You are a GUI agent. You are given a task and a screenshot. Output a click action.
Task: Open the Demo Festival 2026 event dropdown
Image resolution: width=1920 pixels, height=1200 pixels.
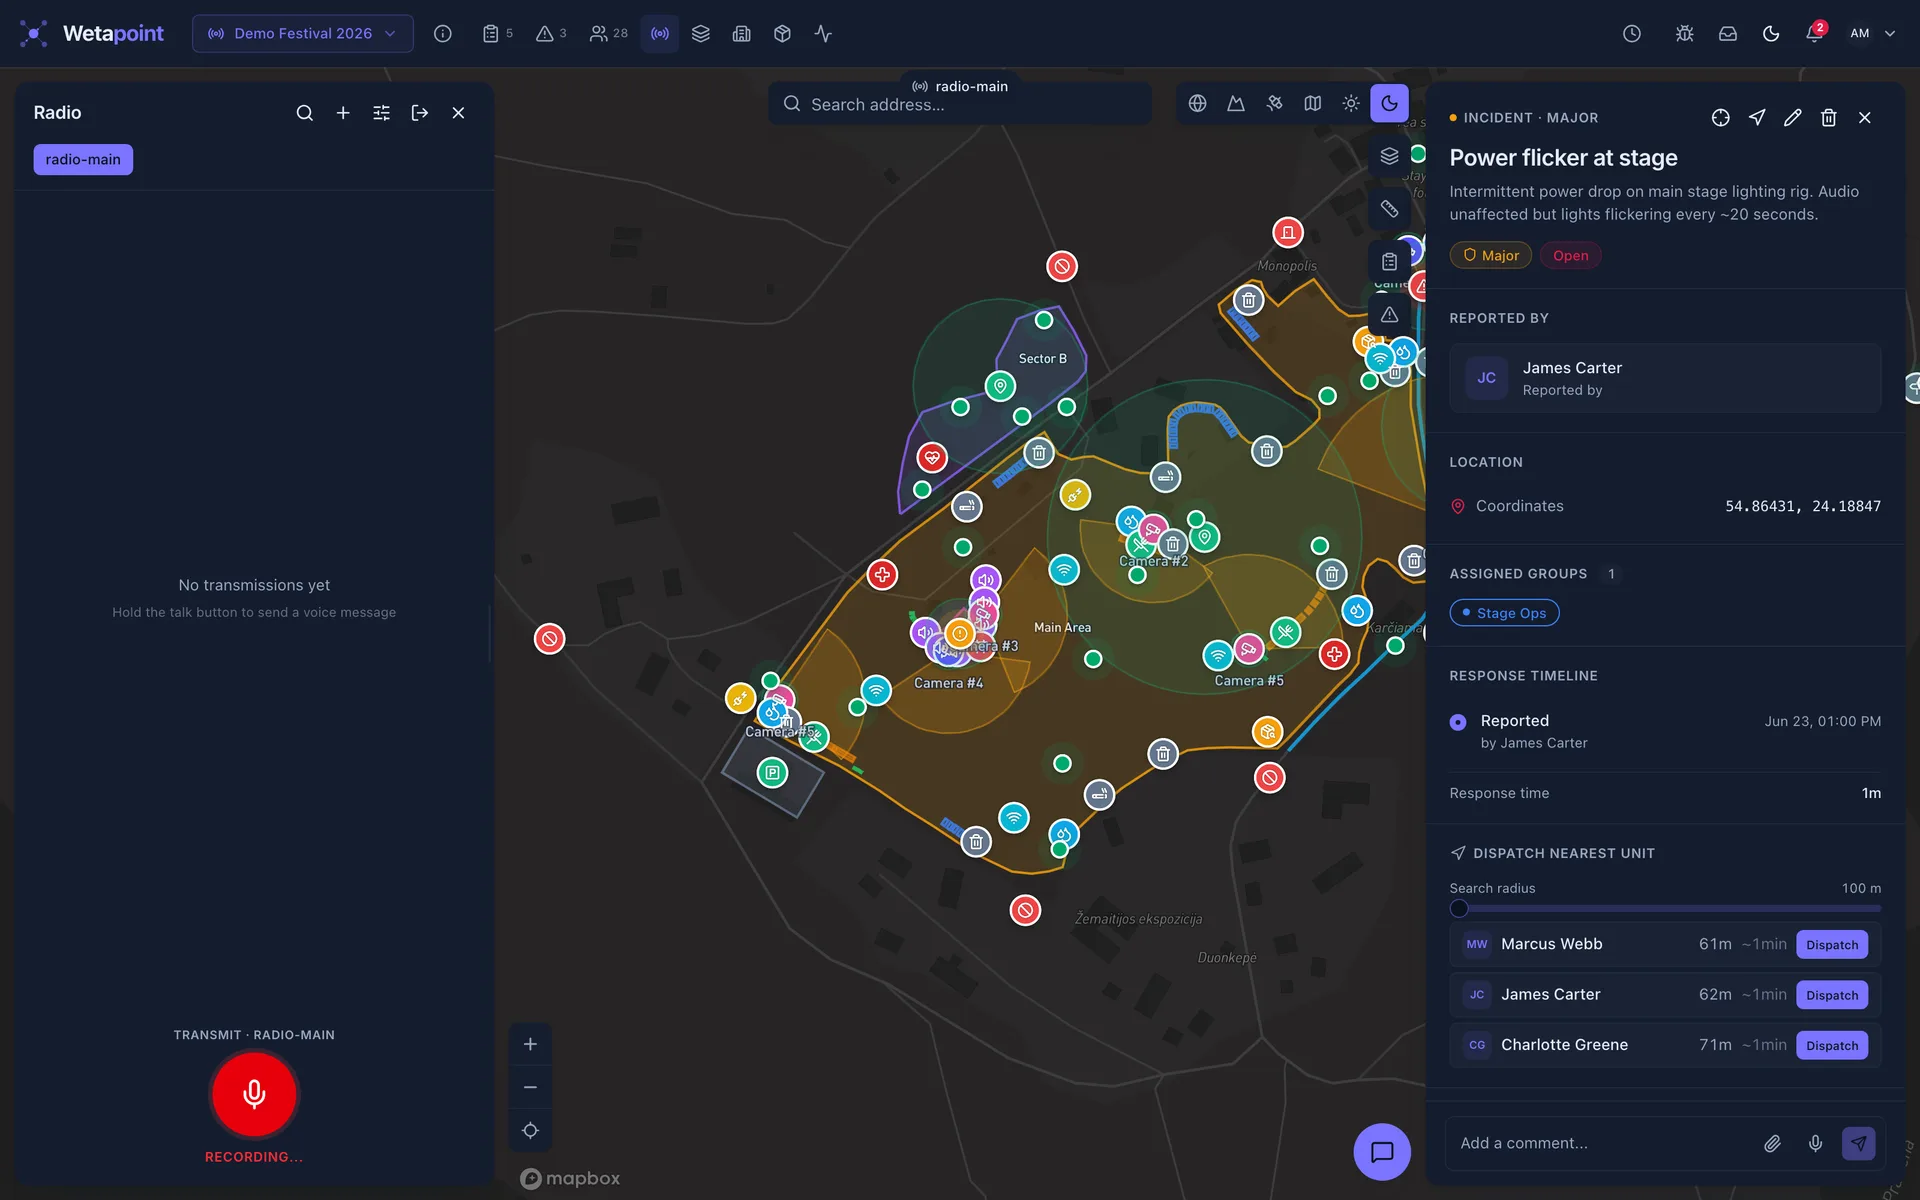(x=302, y=34)
